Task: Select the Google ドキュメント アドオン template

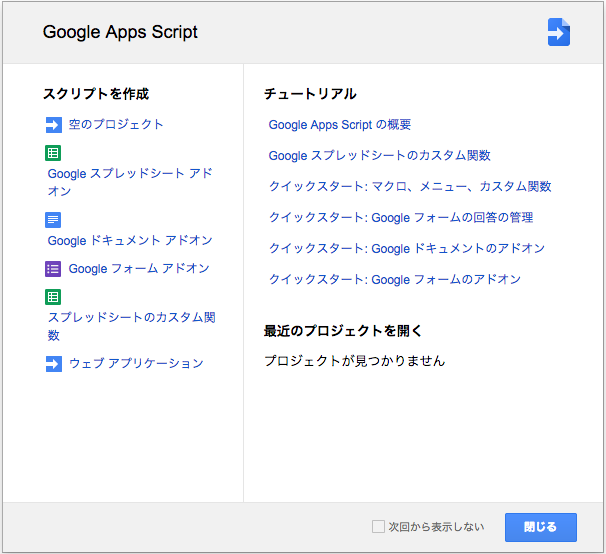Action: pos(130,241)
